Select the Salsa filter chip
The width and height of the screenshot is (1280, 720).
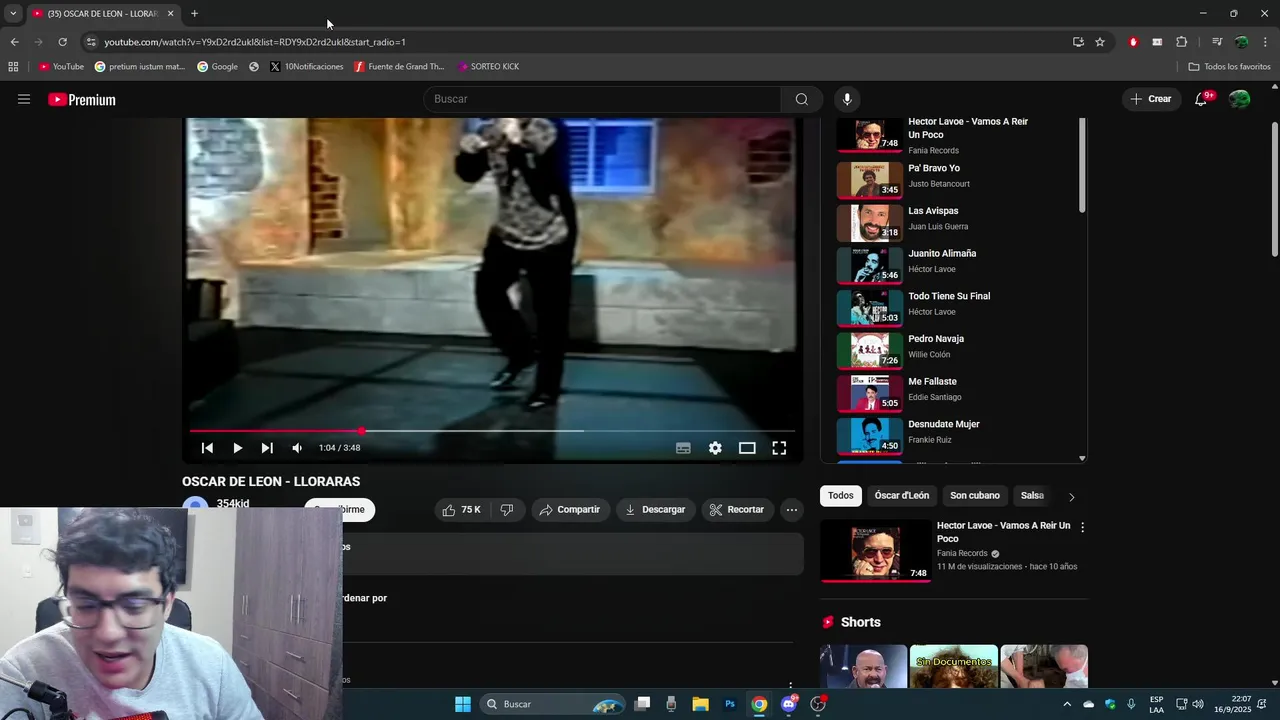[x=1032, y=496]
